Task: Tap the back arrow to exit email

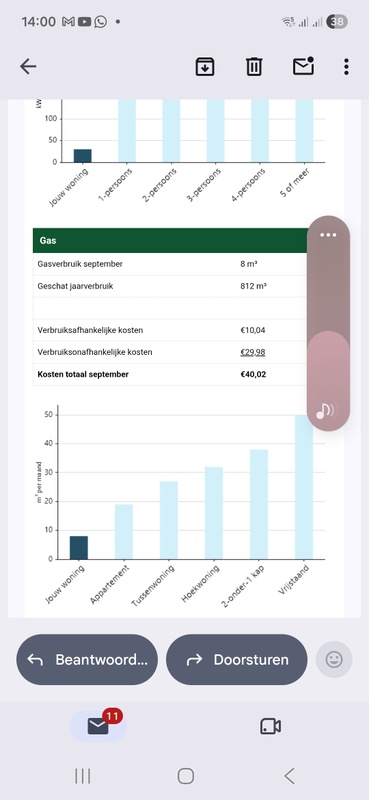Action: pos(28,66)
